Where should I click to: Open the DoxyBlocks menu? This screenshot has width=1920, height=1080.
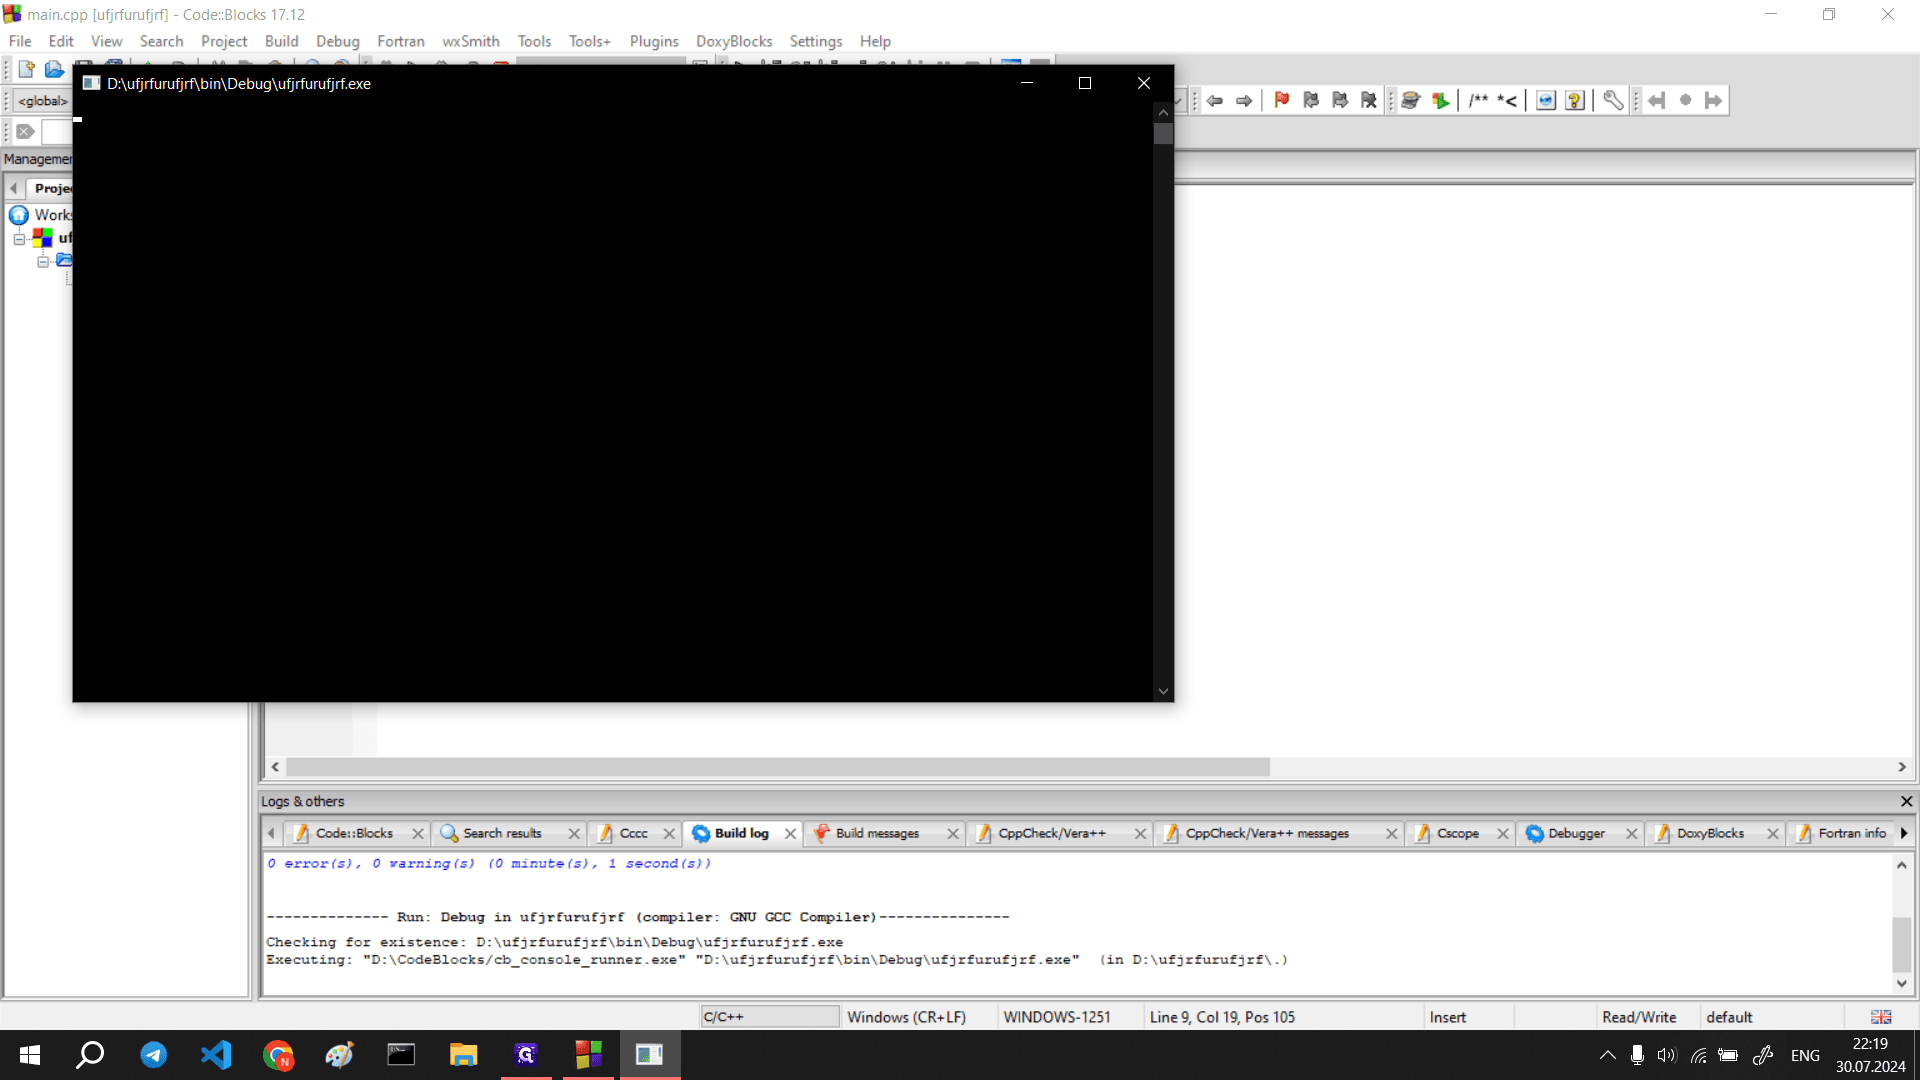pos(734,41)
